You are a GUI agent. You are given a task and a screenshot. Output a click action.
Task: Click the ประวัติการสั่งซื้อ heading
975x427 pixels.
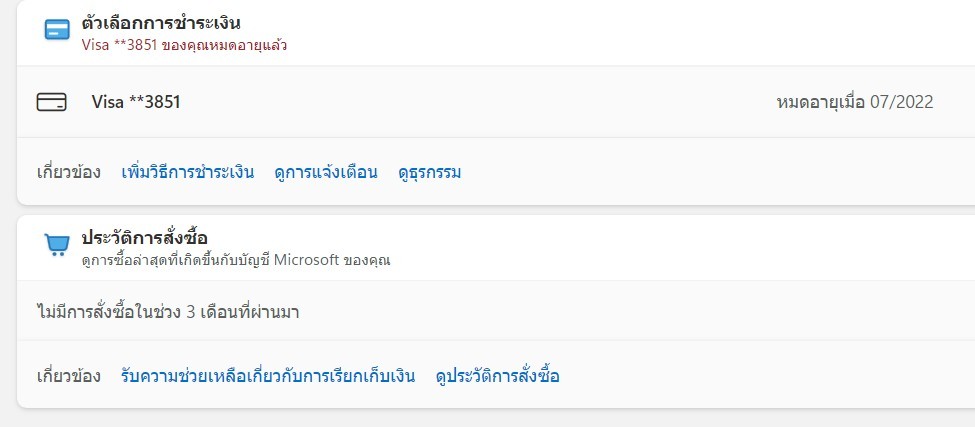144,238
